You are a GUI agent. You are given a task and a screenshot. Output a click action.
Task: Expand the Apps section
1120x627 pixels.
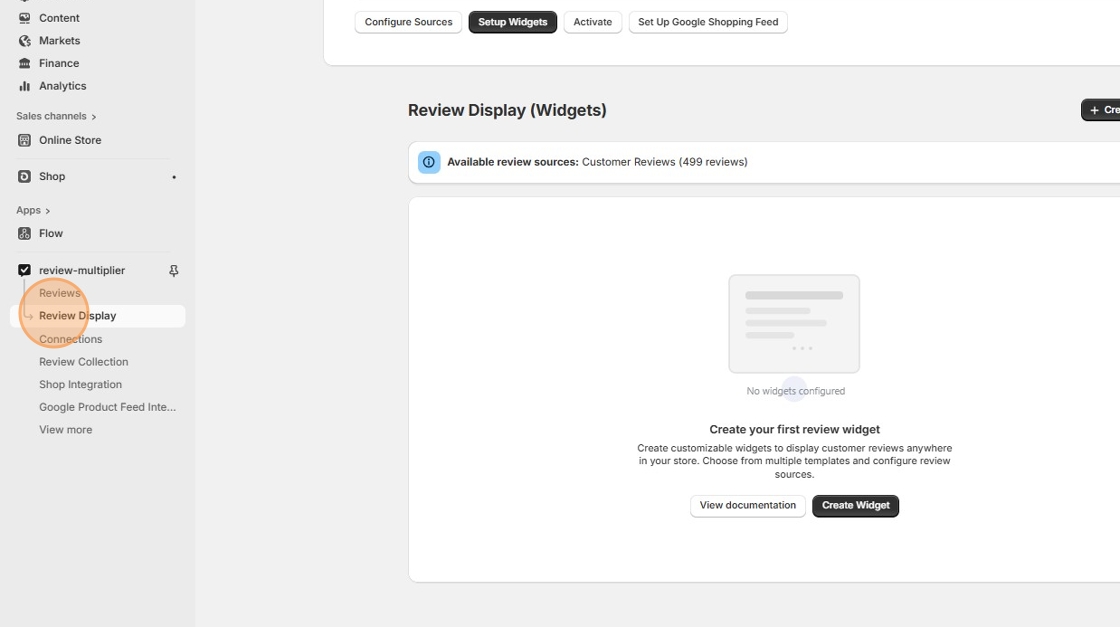pos(31,210)
